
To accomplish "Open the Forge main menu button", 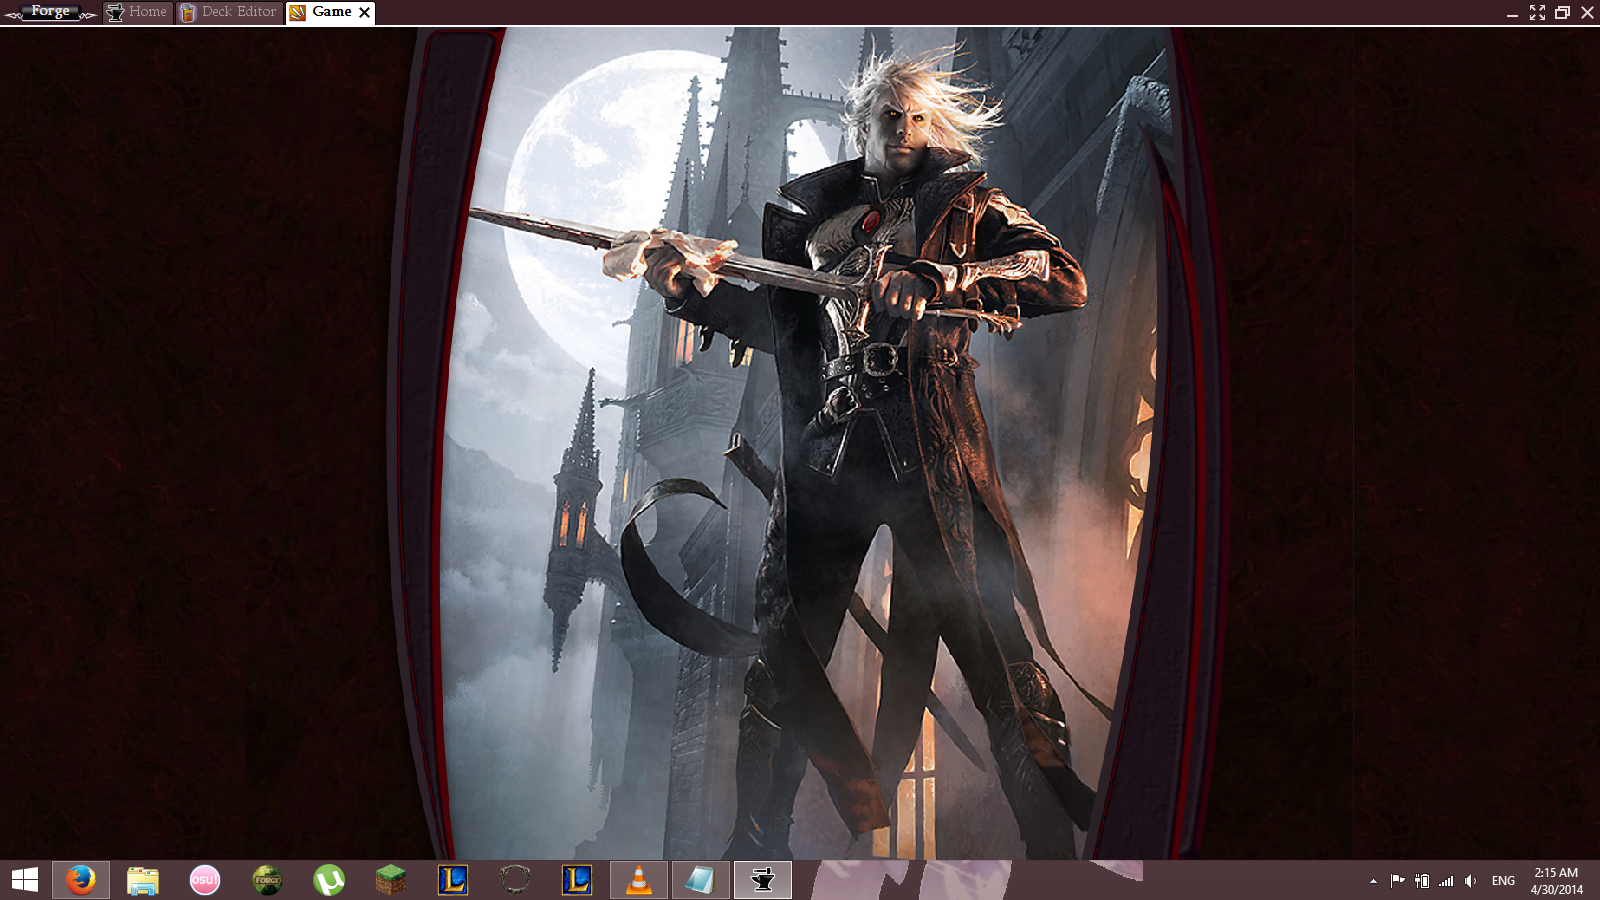I will click(x=50, y=12).
